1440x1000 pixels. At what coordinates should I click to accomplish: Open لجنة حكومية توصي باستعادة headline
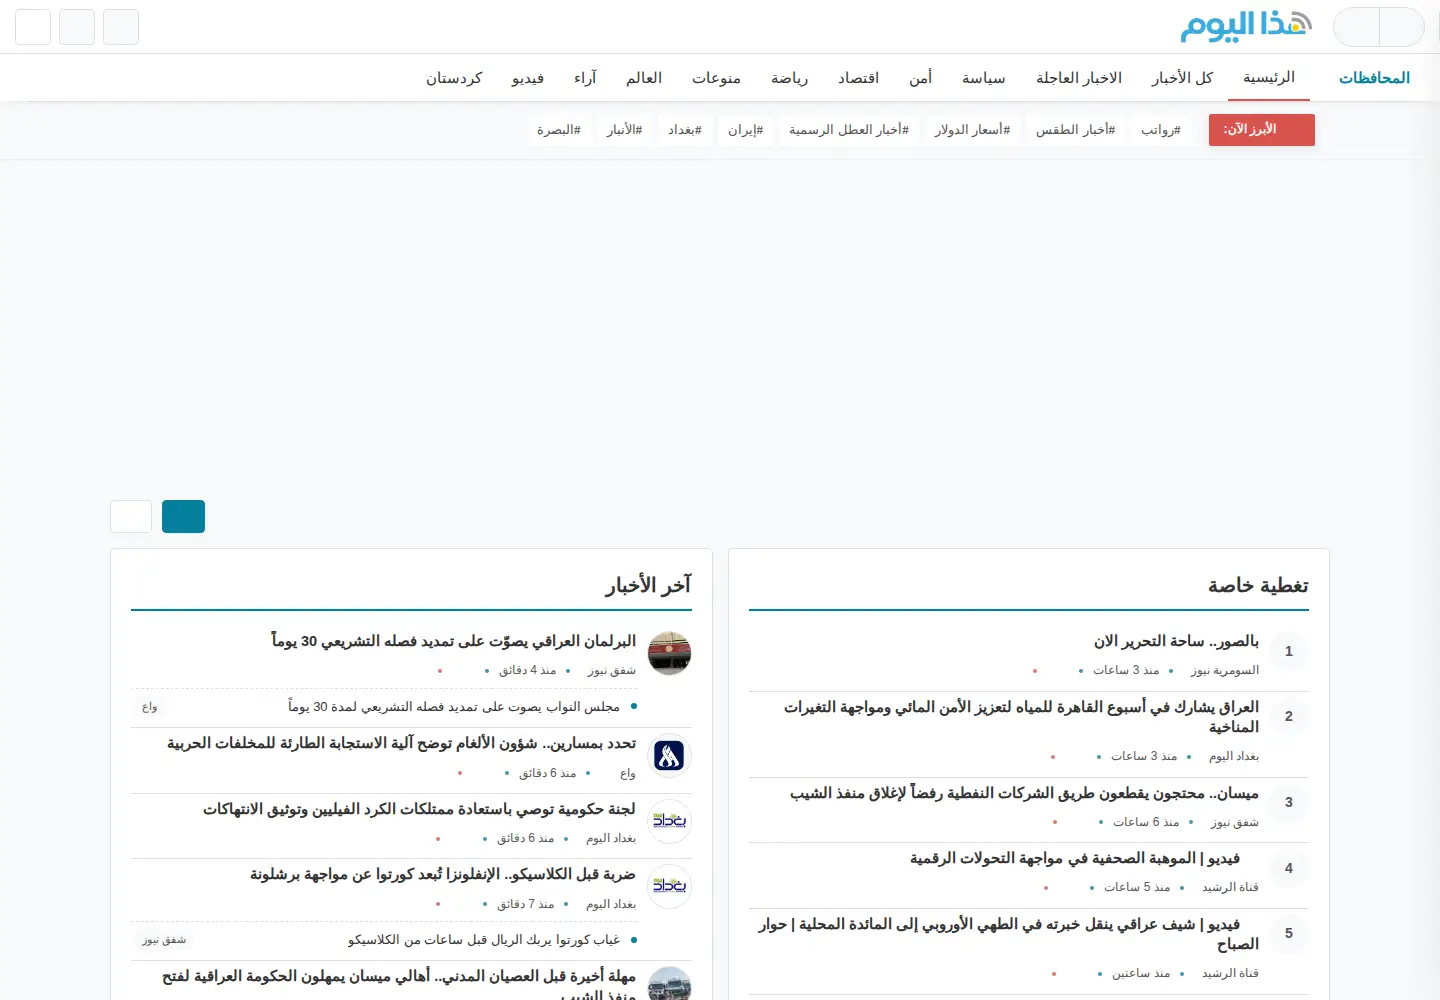click(419, 809)
